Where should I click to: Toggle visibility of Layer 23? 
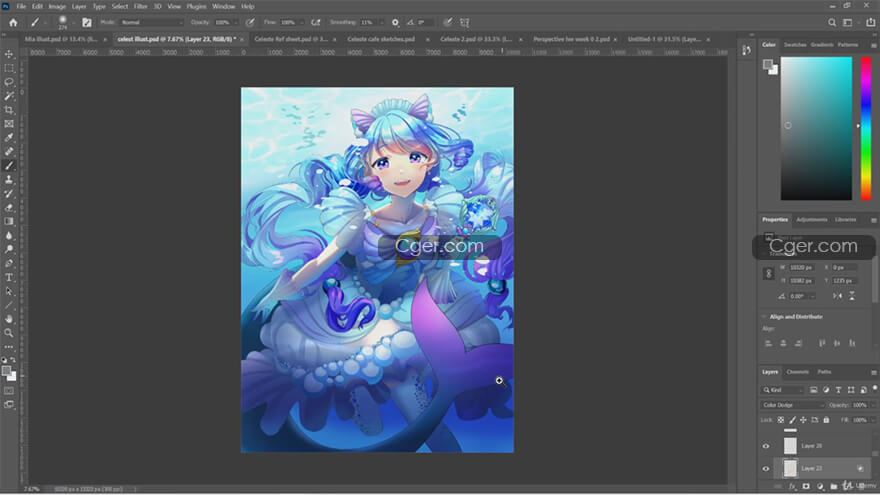[766, 469]
